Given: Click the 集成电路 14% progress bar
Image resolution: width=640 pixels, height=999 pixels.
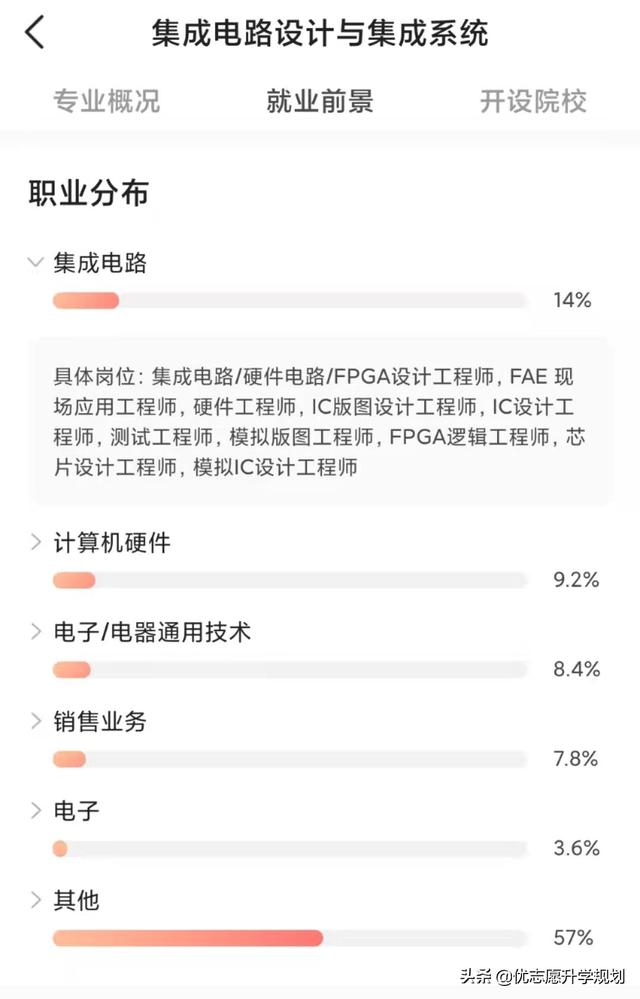Looking at the screenshot, I should pyautogui.click(x=290, y=301).
